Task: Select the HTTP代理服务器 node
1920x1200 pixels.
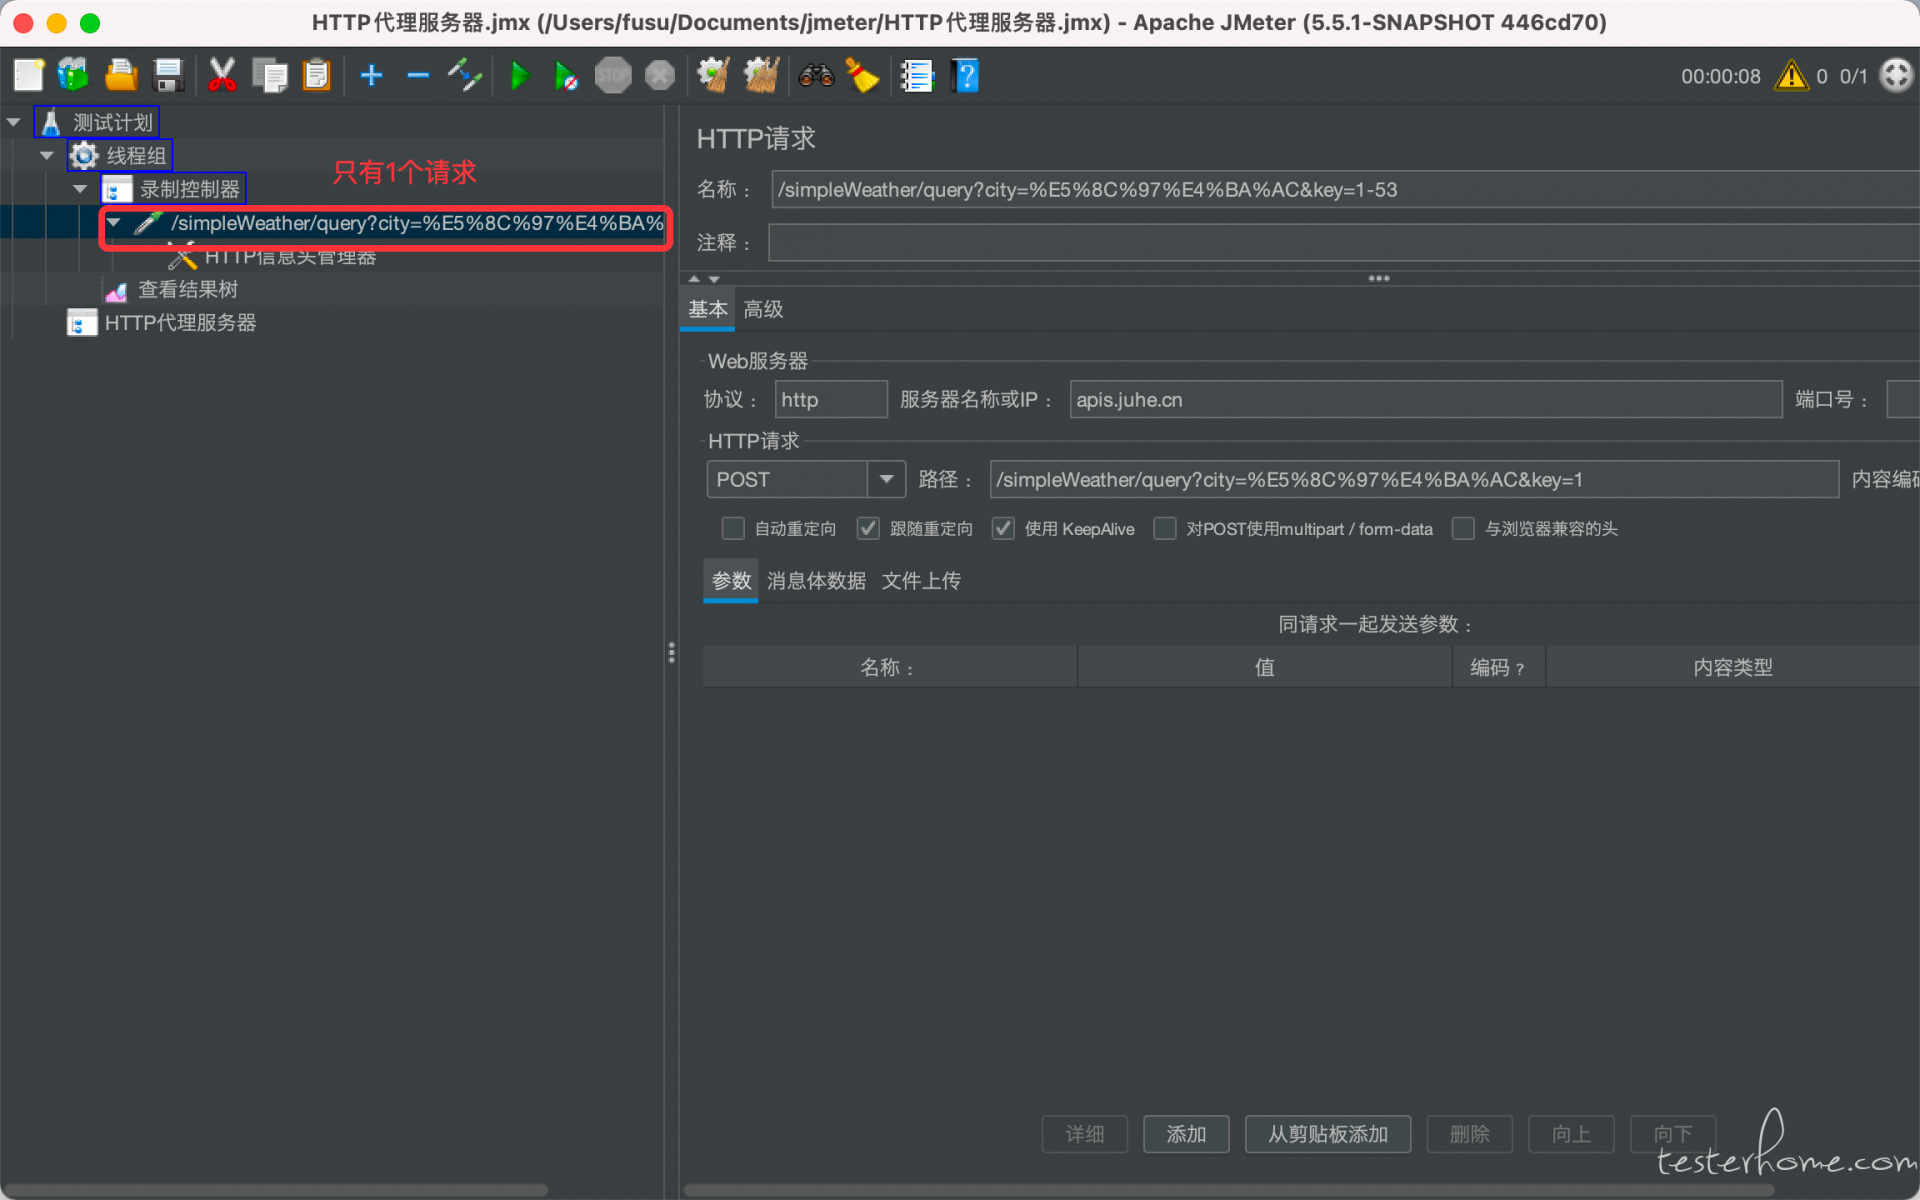Action: click(x=161, y=322)
